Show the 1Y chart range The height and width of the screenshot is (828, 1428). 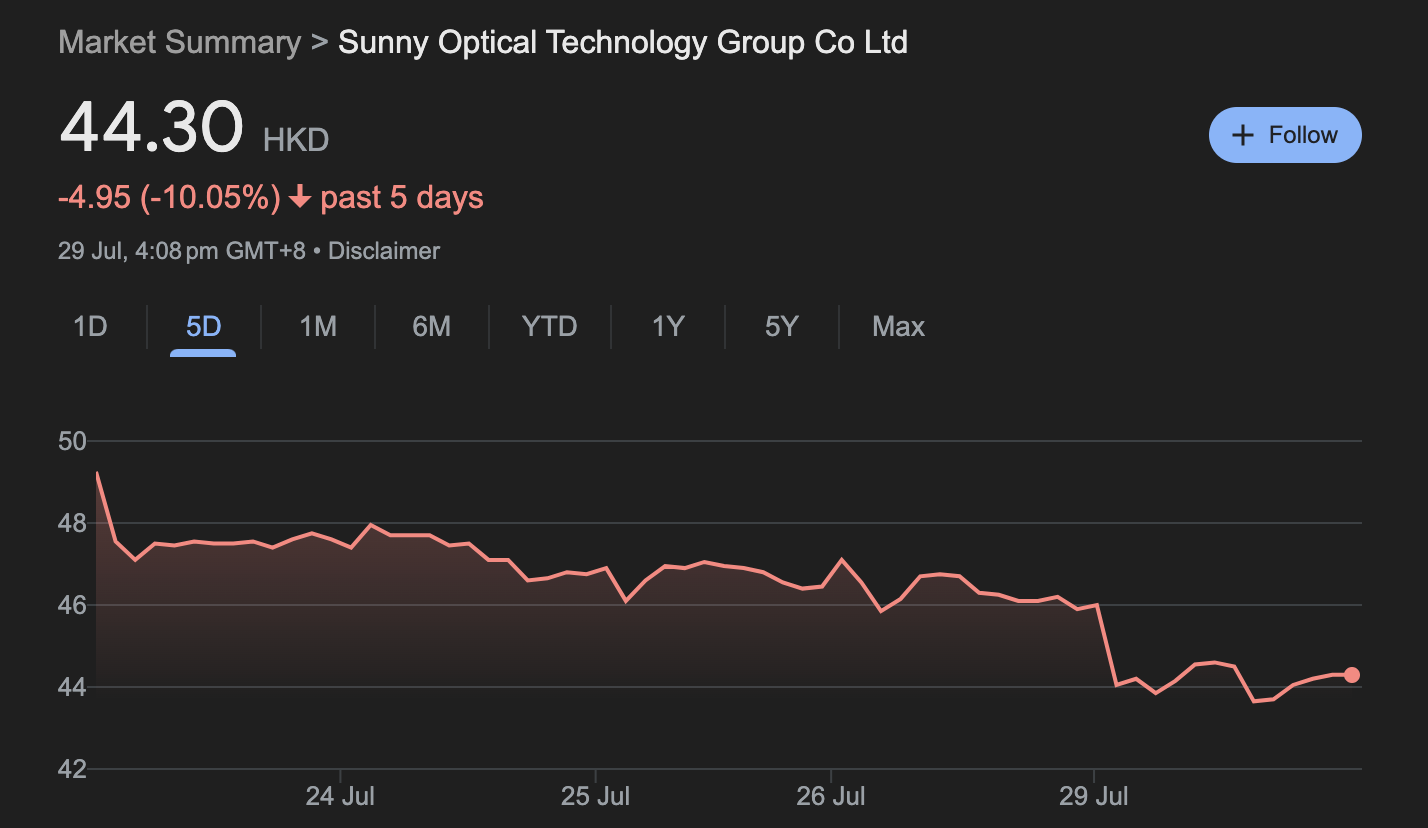point(667,327)
